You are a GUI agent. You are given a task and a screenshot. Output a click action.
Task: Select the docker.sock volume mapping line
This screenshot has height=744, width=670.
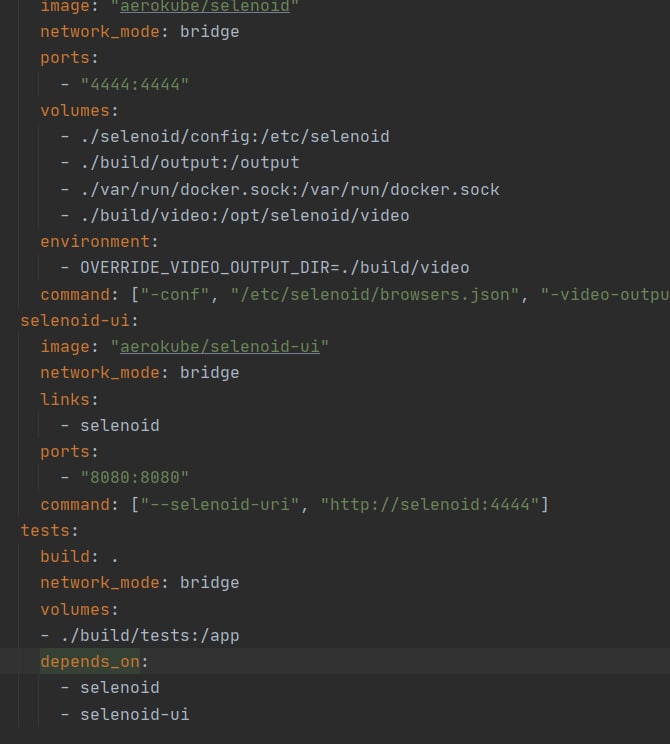pyautogui.click(x=290, y=189)
